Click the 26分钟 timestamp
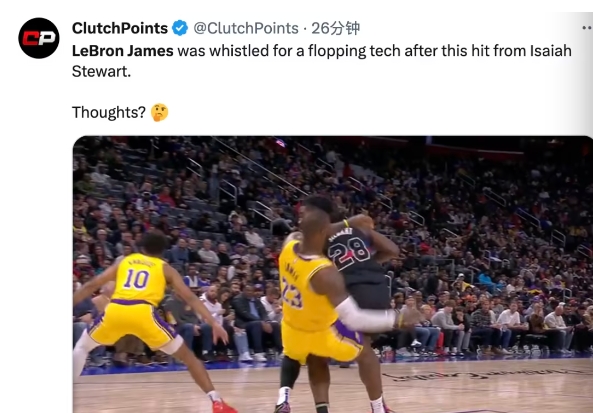This screenshot has height=413, width=593. 335,28
